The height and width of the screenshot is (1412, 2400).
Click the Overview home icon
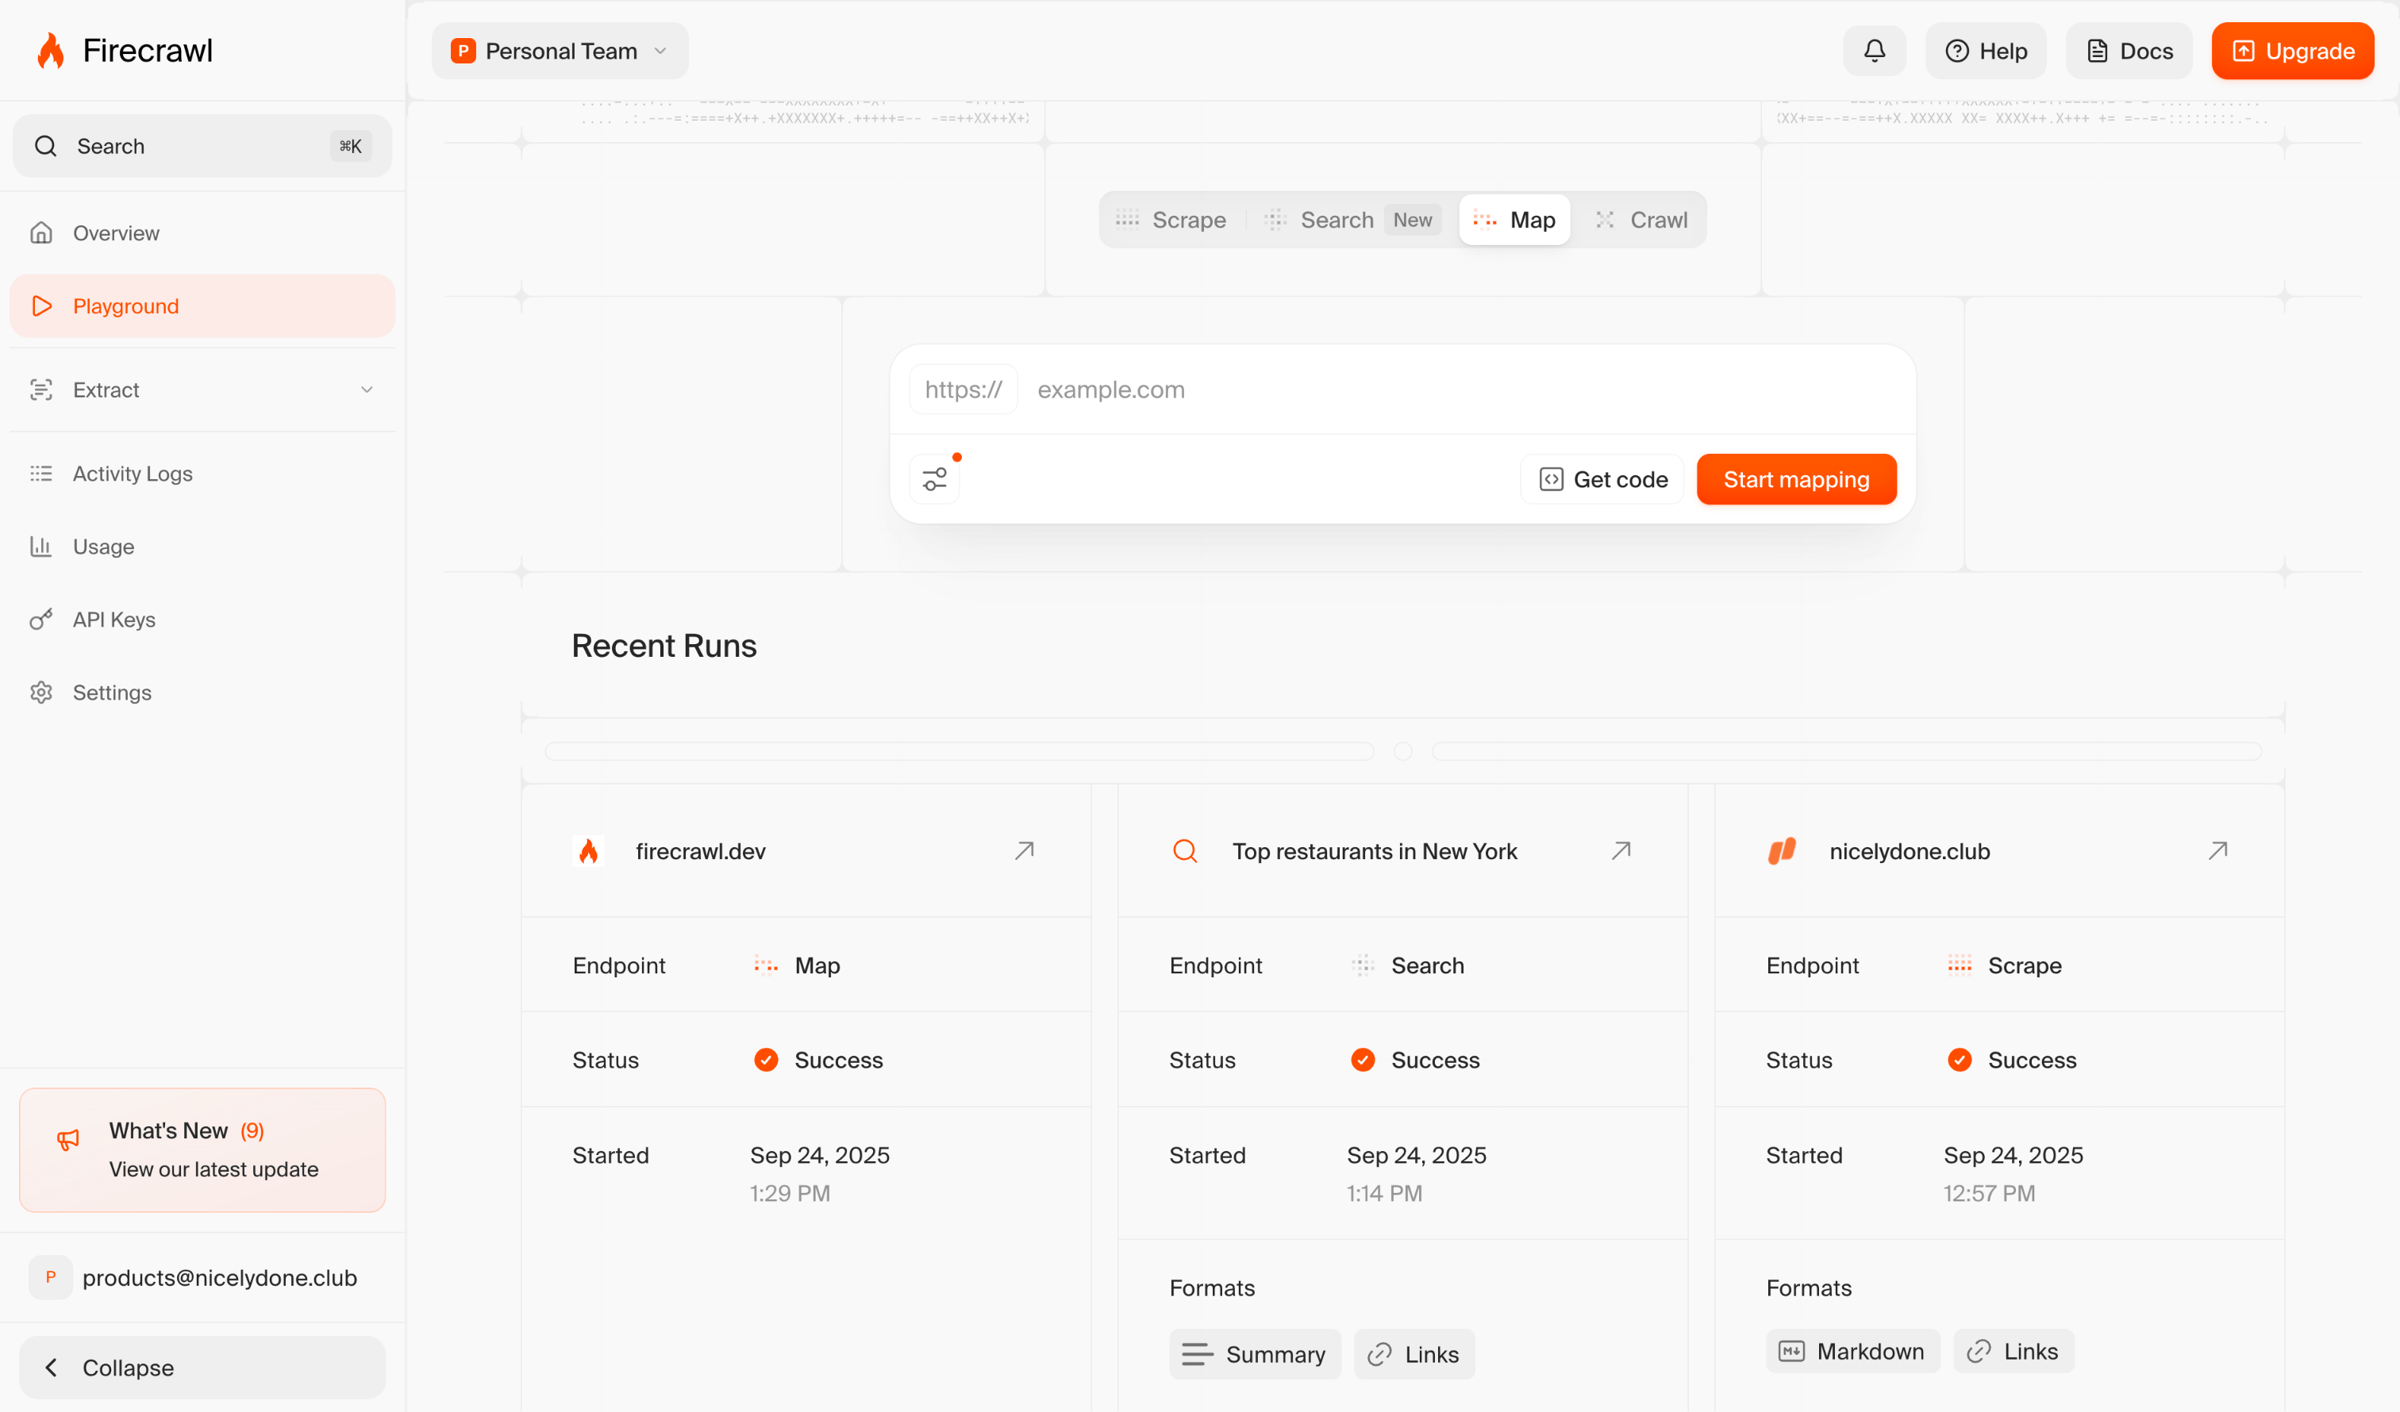click(41, 232)
